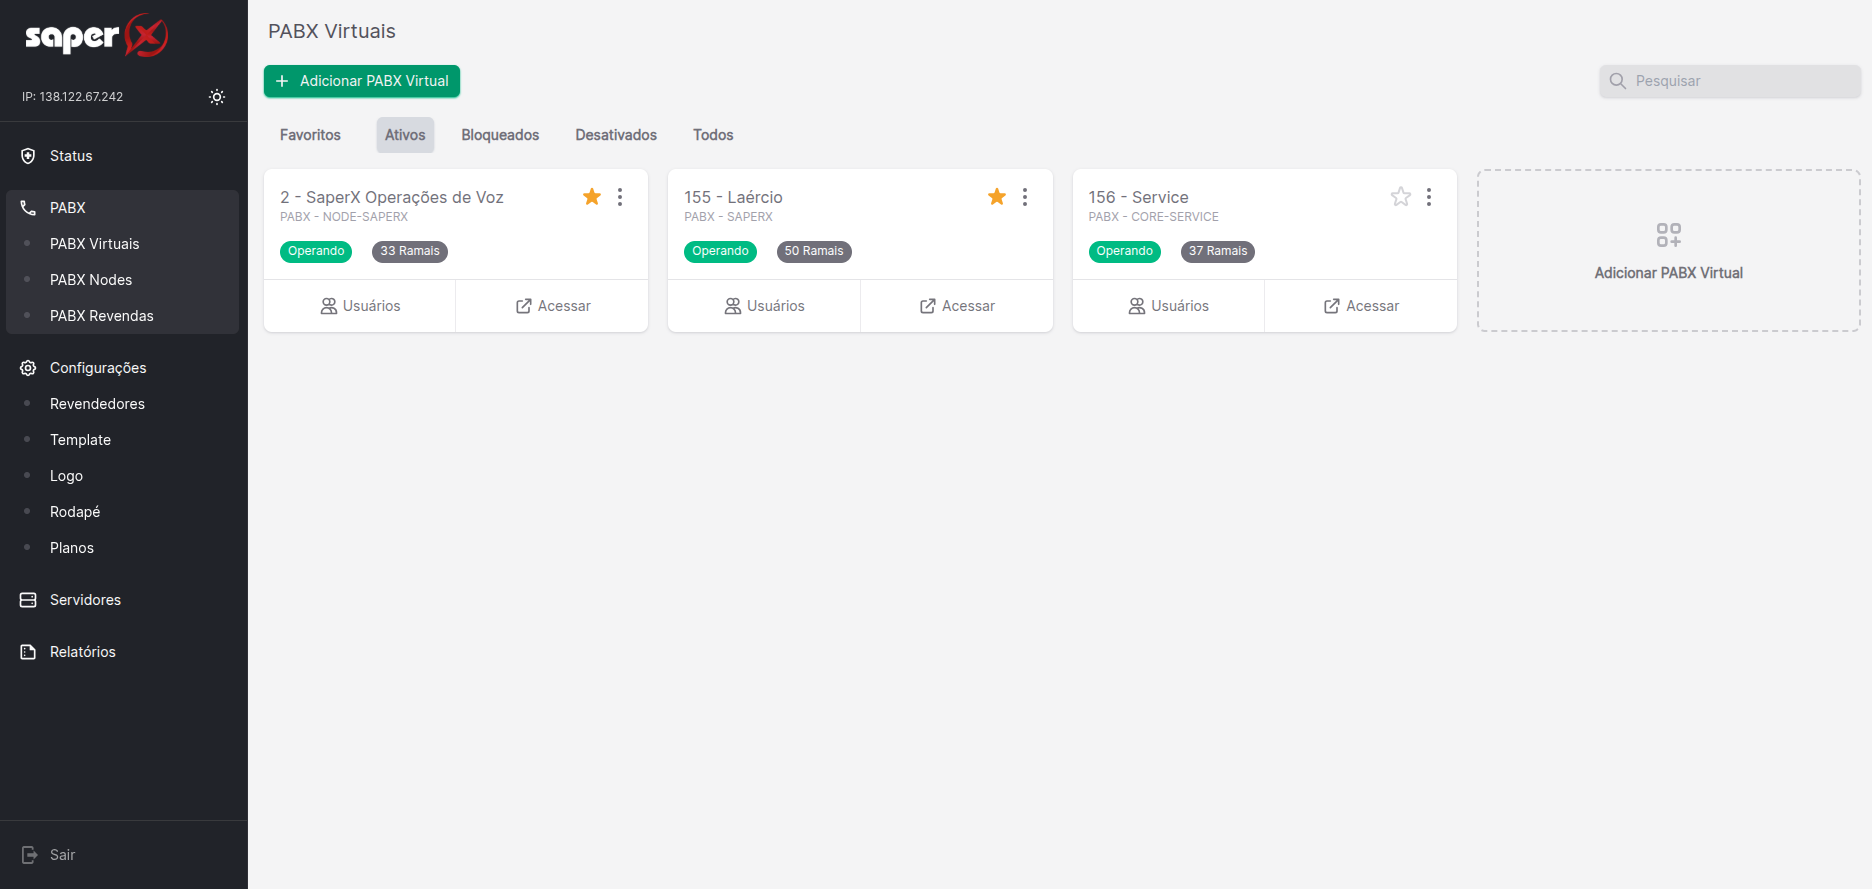
Task: Remove favorite star from 155 - Laércio
Action: 996,197
